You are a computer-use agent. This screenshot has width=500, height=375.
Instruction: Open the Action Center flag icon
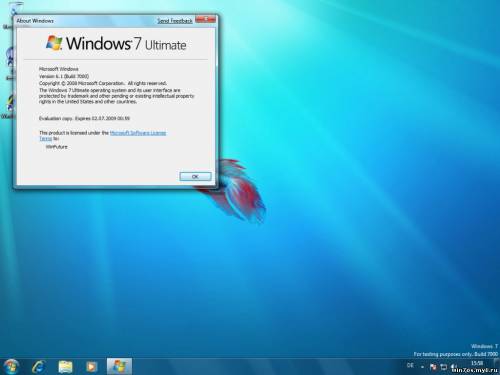pyautogui.click(x=433, y=367)
